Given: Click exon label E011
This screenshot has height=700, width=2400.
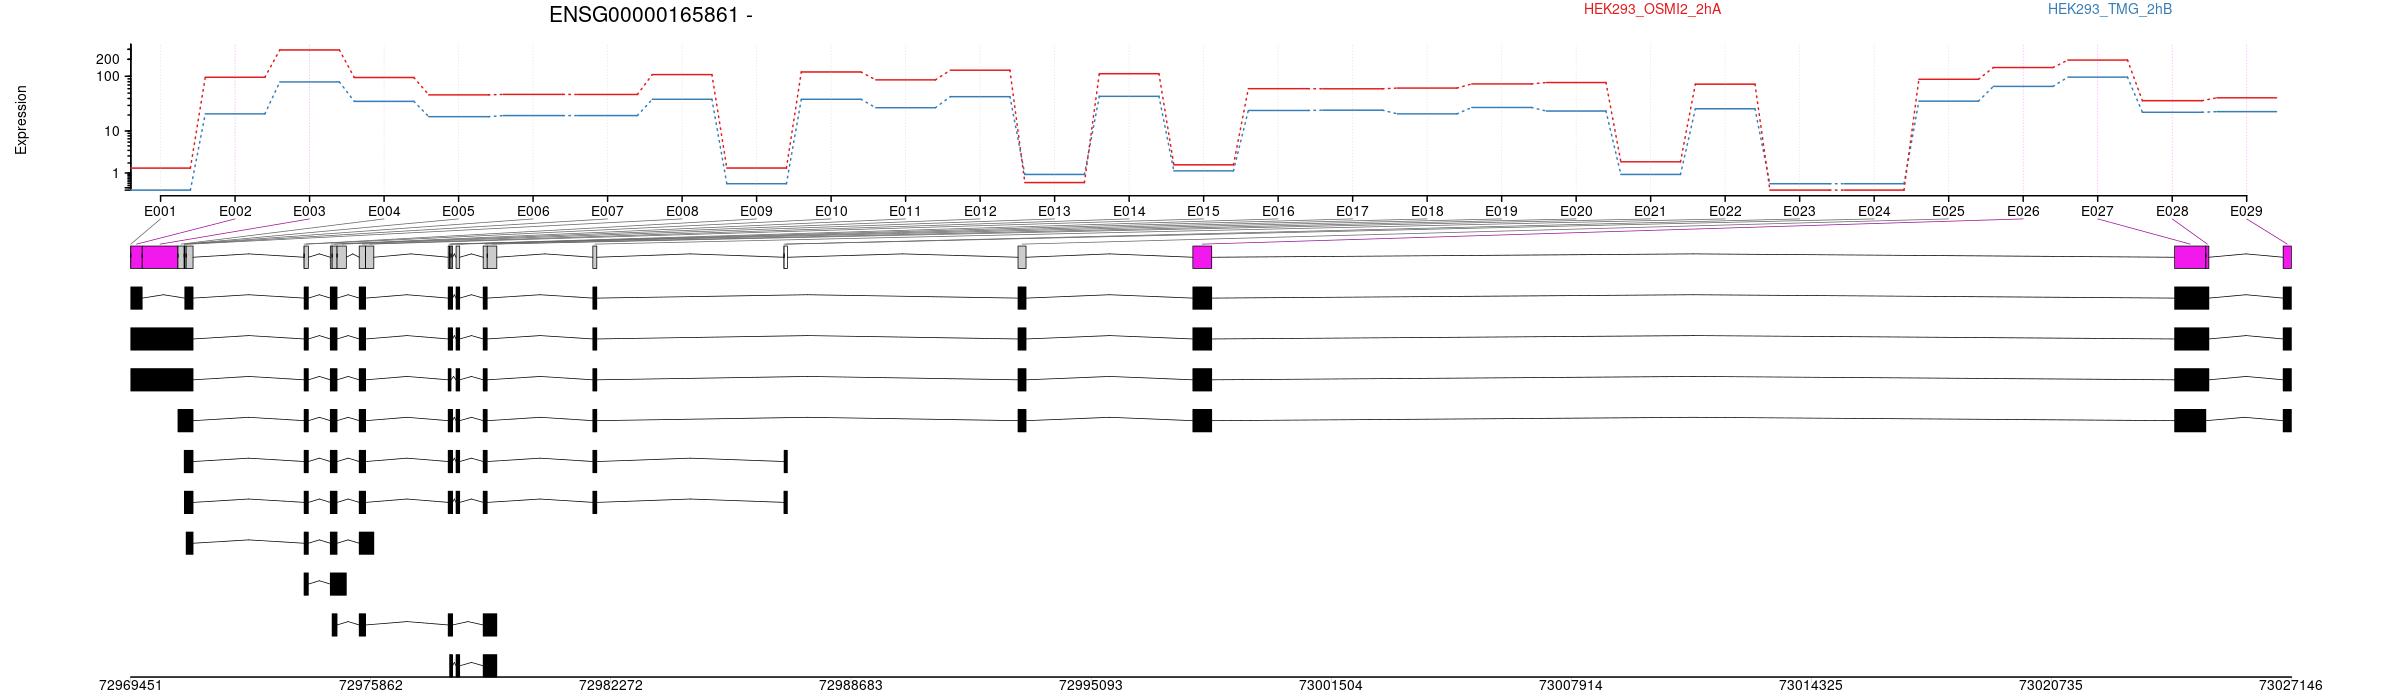Looking at the screenshot, I should (x=905, y=211).
